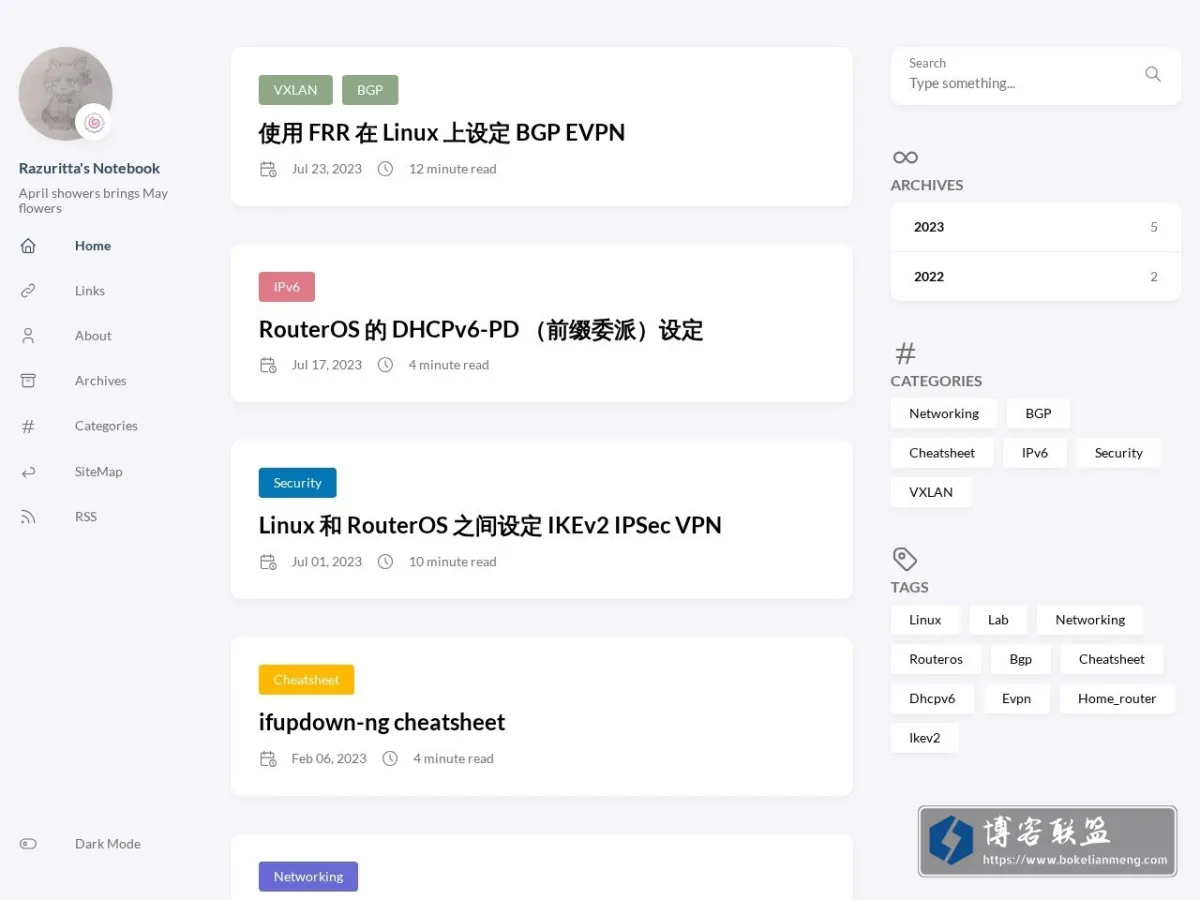This screenshot has height=900, width=1200.
Task: Select the Lab tag
Action: coord(998,620)
